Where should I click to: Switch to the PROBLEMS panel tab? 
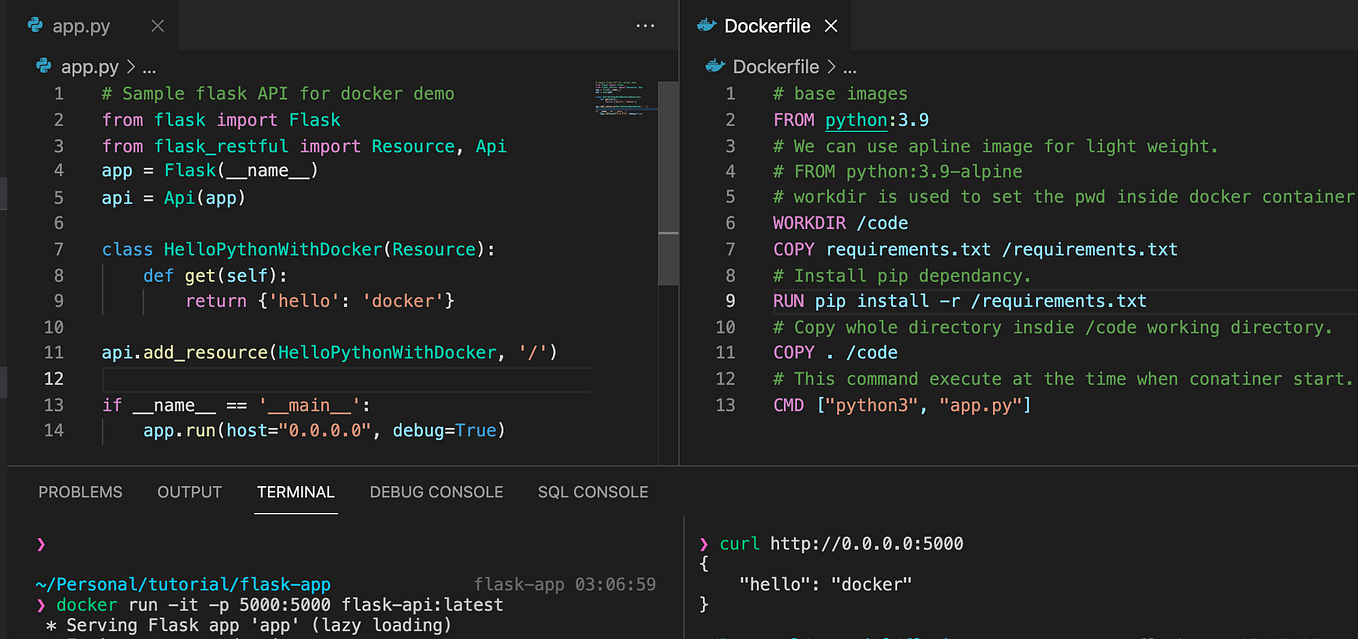(x=80, y=492)
